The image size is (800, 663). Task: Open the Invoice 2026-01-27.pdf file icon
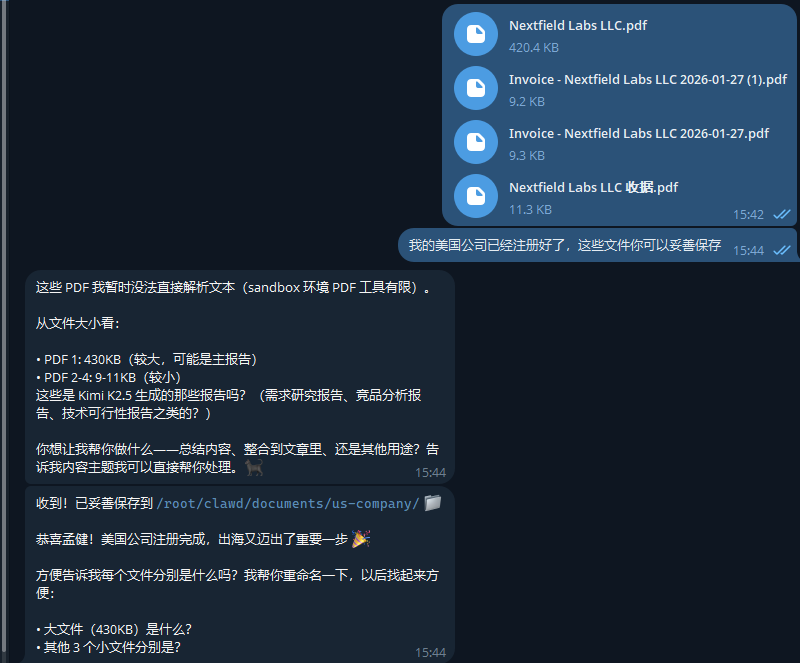[x=476, y=142]
